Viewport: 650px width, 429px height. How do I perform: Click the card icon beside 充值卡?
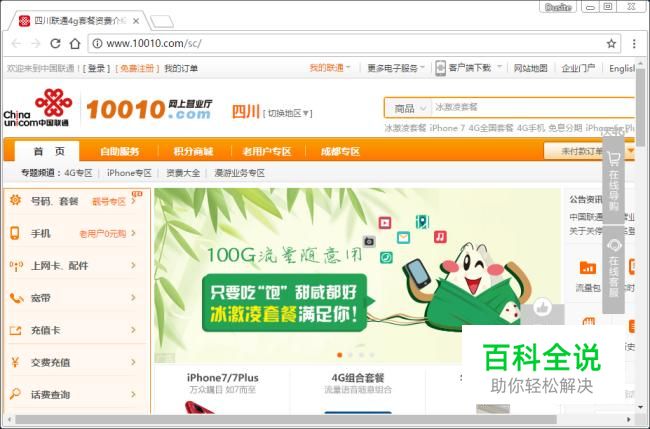point(15,330)
